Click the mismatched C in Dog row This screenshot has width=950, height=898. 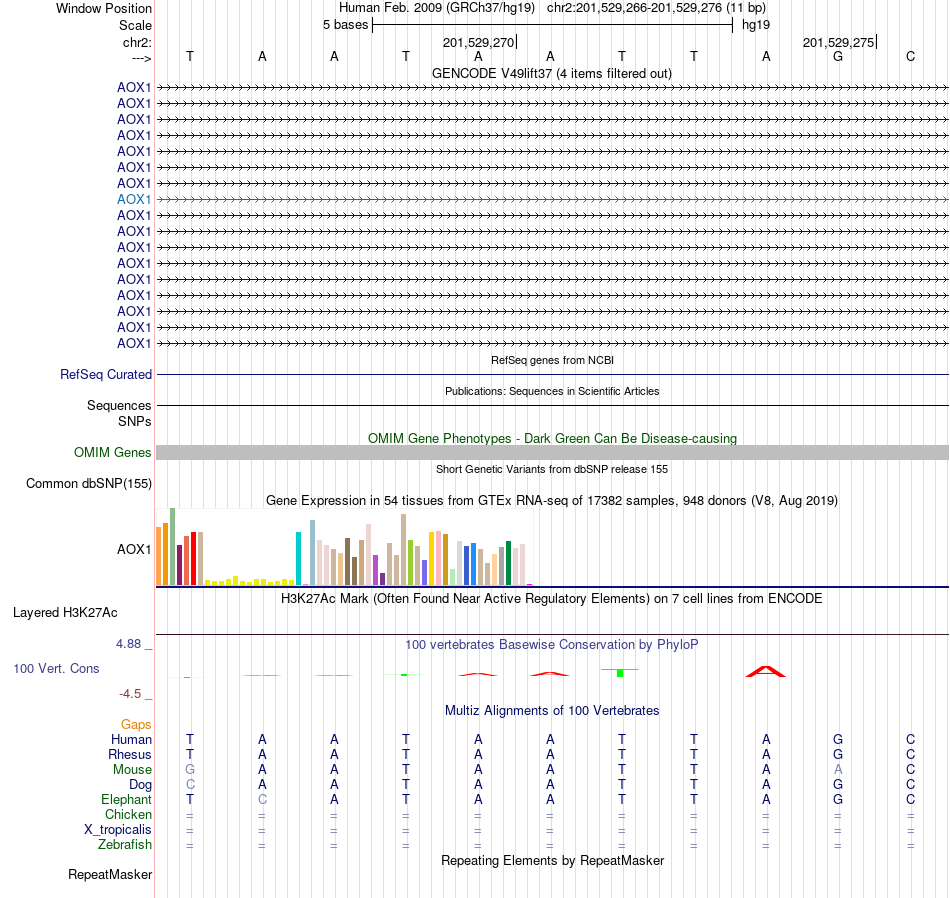click(x=190, y=785)
